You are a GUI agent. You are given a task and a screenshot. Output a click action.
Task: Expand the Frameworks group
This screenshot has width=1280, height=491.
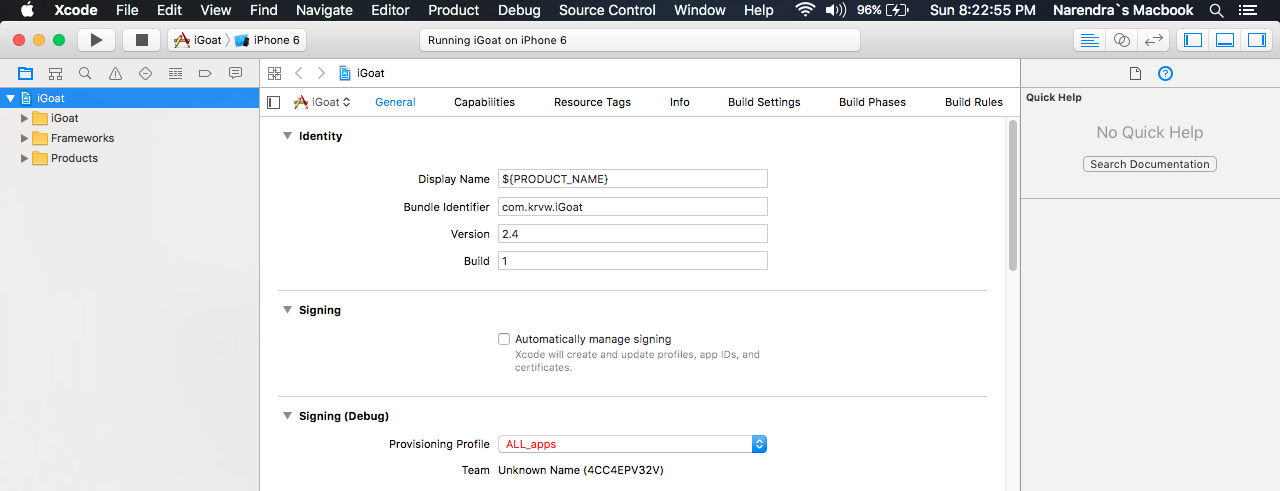(x=25, y=138)
